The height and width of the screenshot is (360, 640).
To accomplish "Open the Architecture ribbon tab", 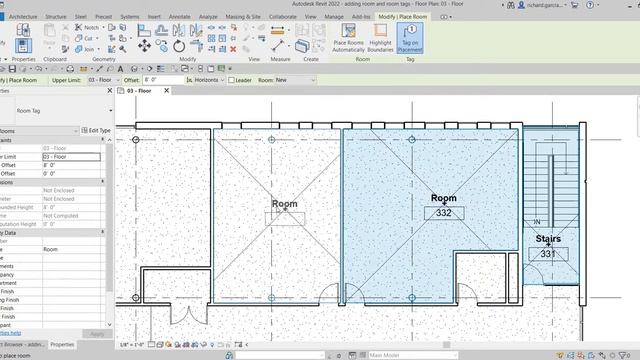I will coord(23,17).
